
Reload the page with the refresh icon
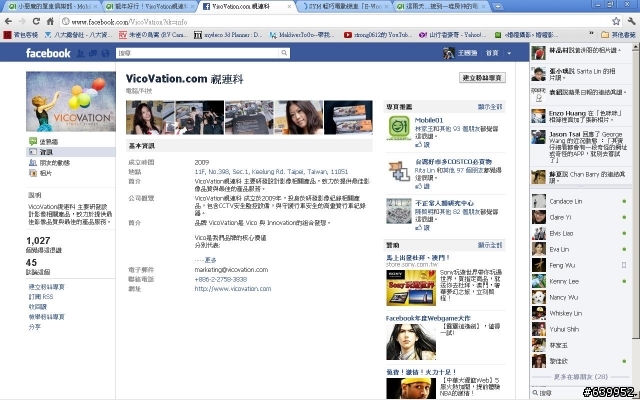[x=36, y=22]
